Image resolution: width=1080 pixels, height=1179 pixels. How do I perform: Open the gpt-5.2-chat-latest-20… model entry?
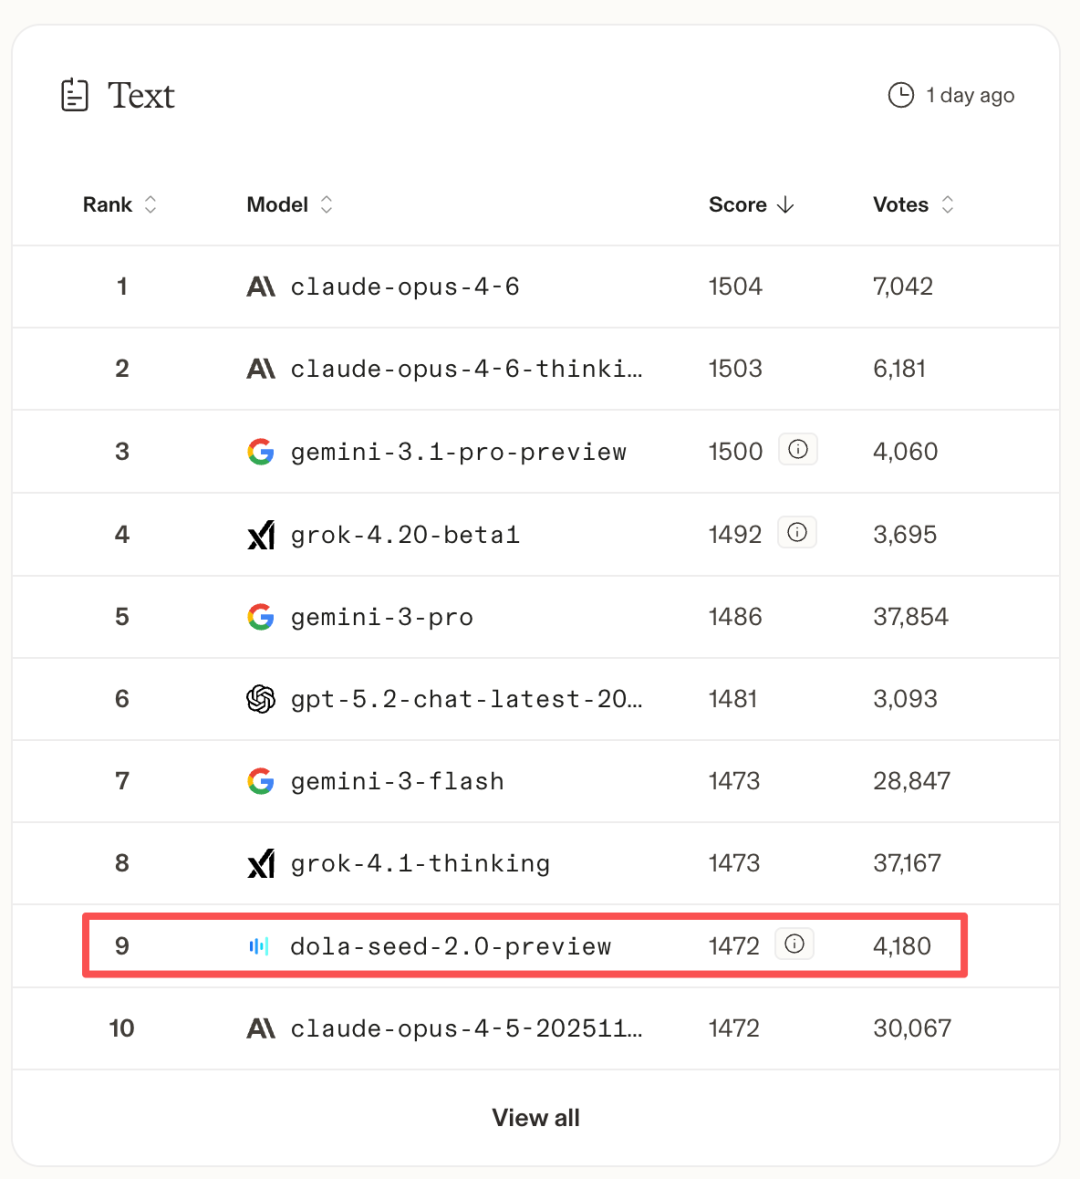[466, 699]
